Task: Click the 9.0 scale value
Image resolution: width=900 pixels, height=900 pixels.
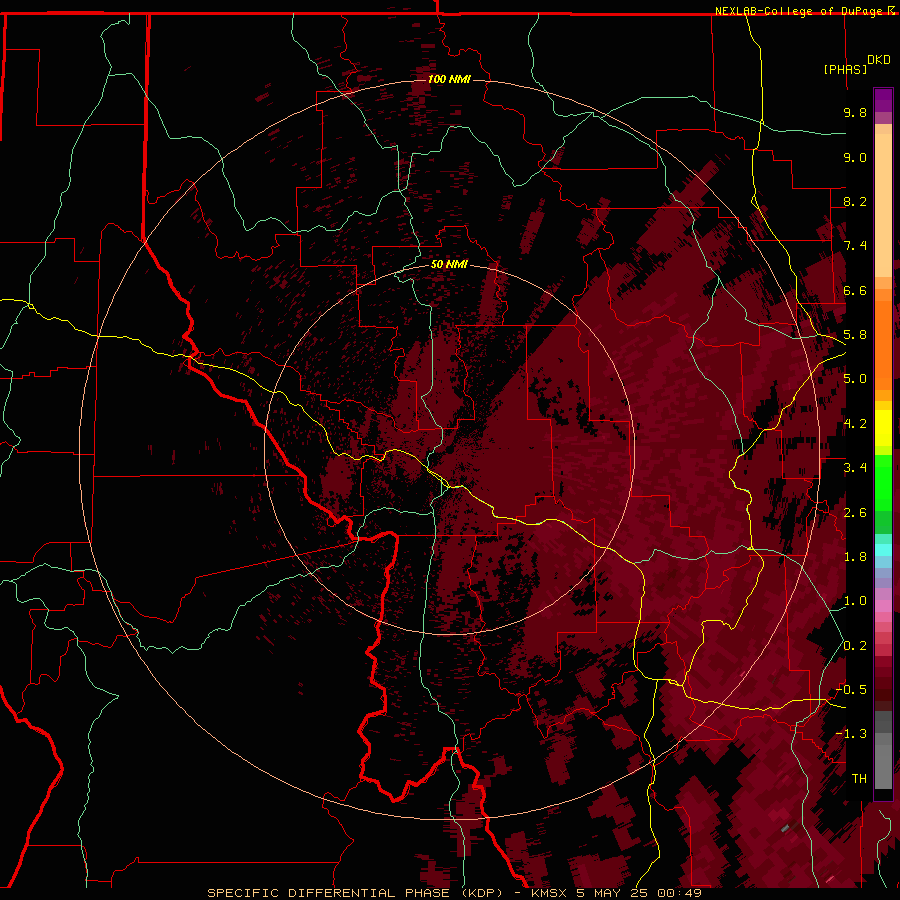Action: coord(855,157)
